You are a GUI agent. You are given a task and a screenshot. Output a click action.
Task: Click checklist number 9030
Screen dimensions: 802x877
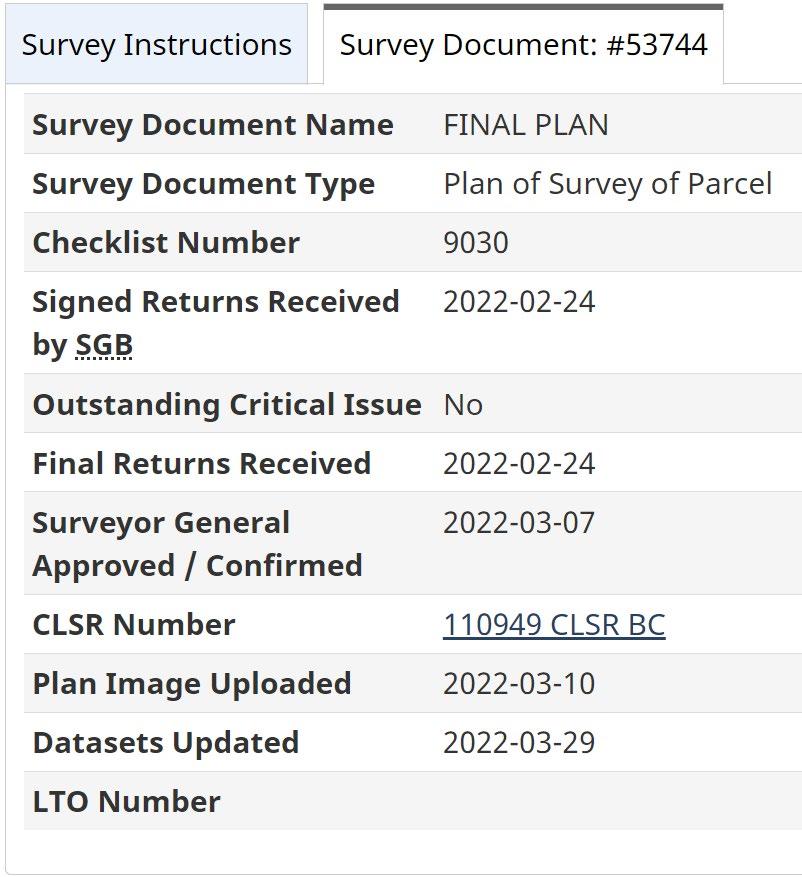point(476,243)
